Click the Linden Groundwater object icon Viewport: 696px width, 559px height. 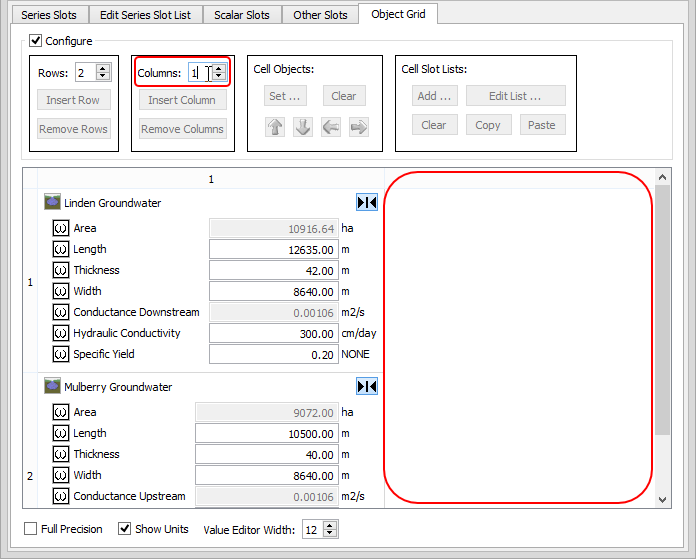point(52,203)
